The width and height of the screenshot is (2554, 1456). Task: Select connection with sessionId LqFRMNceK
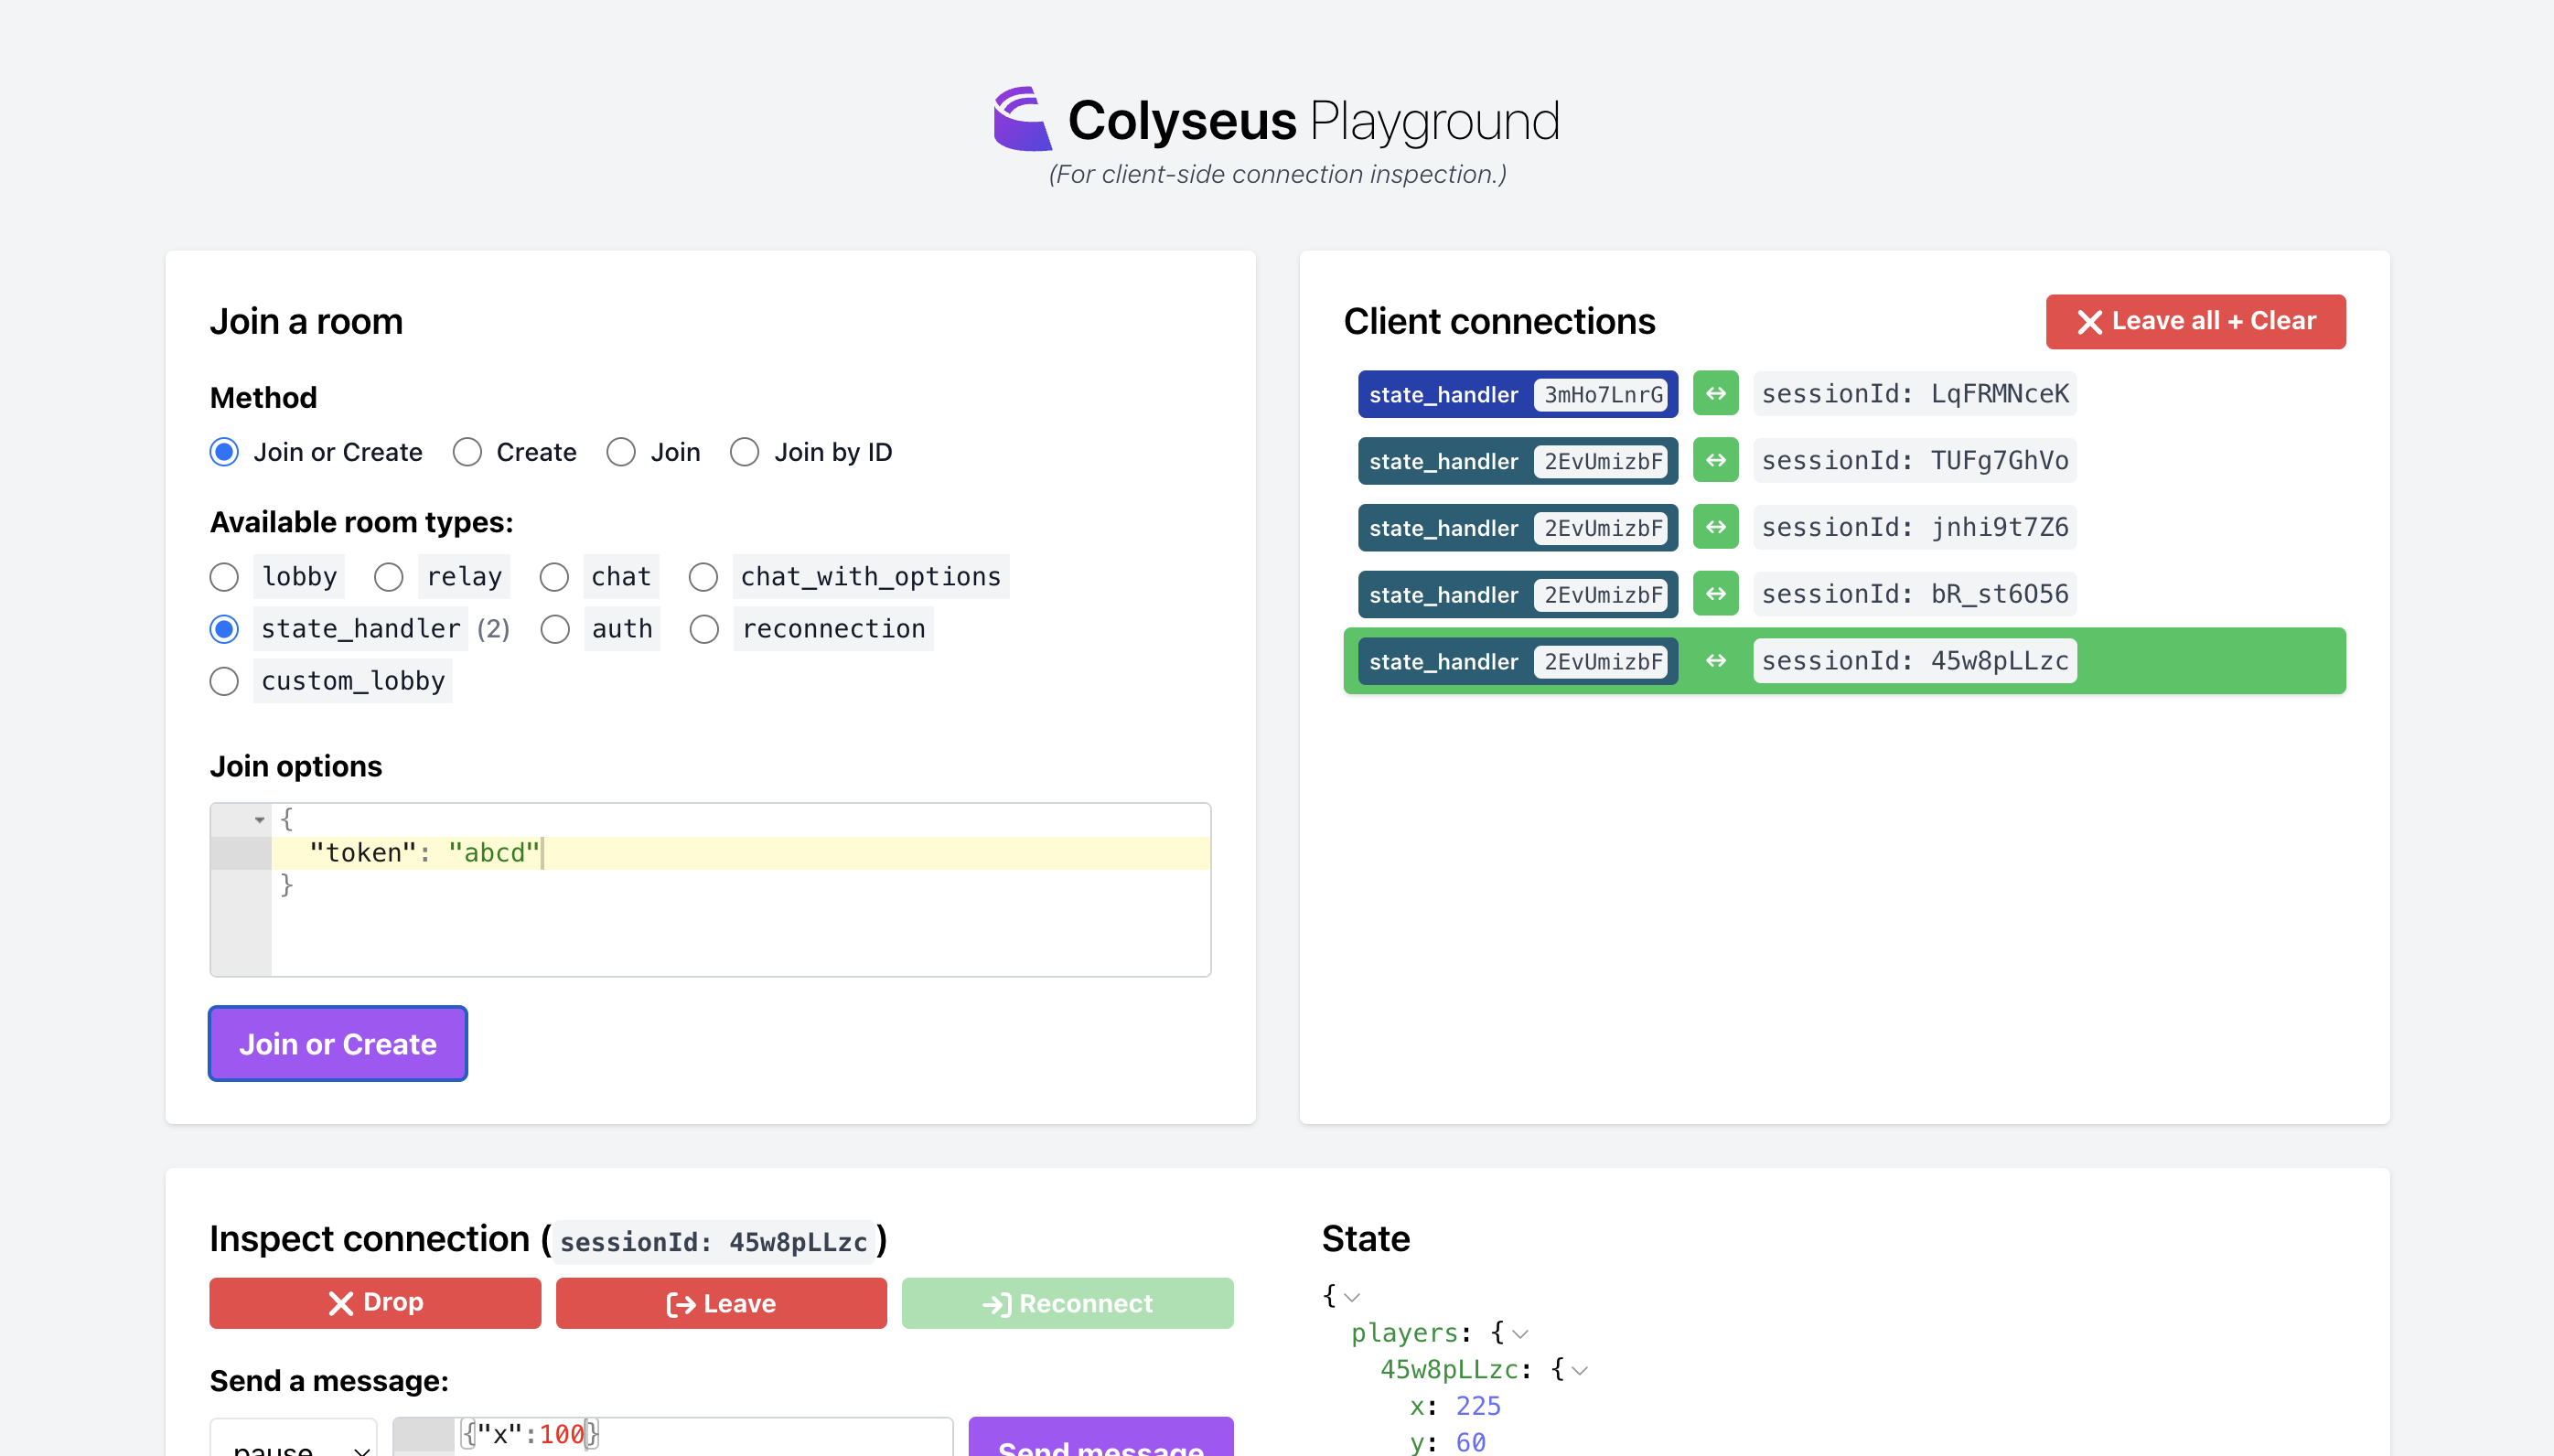1914,394
